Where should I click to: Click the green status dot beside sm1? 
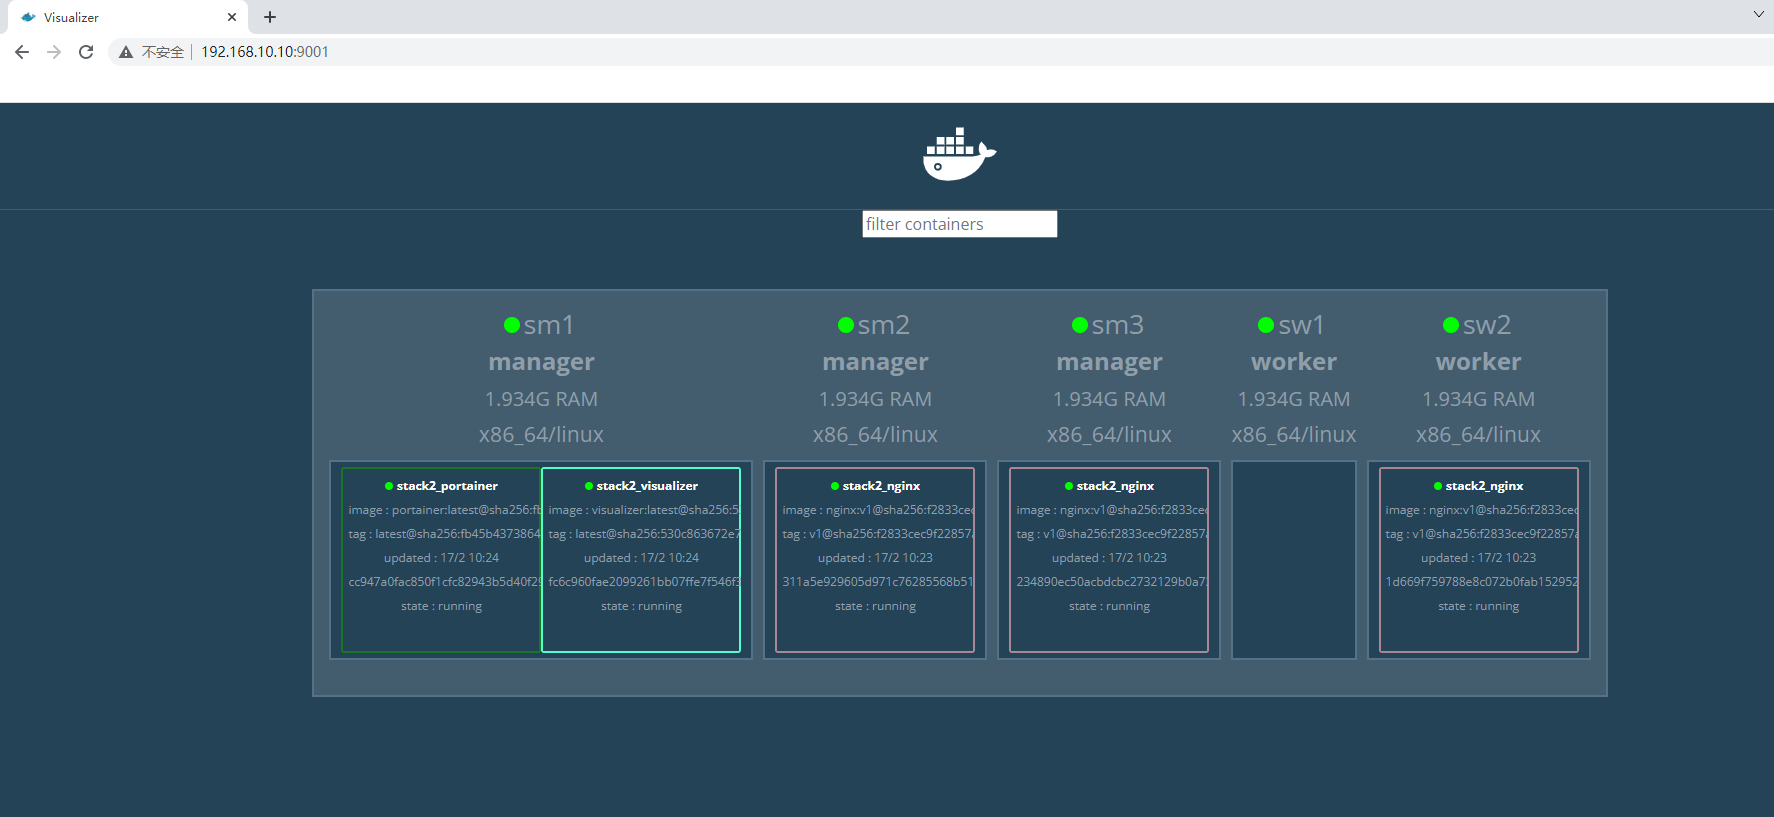512,325
